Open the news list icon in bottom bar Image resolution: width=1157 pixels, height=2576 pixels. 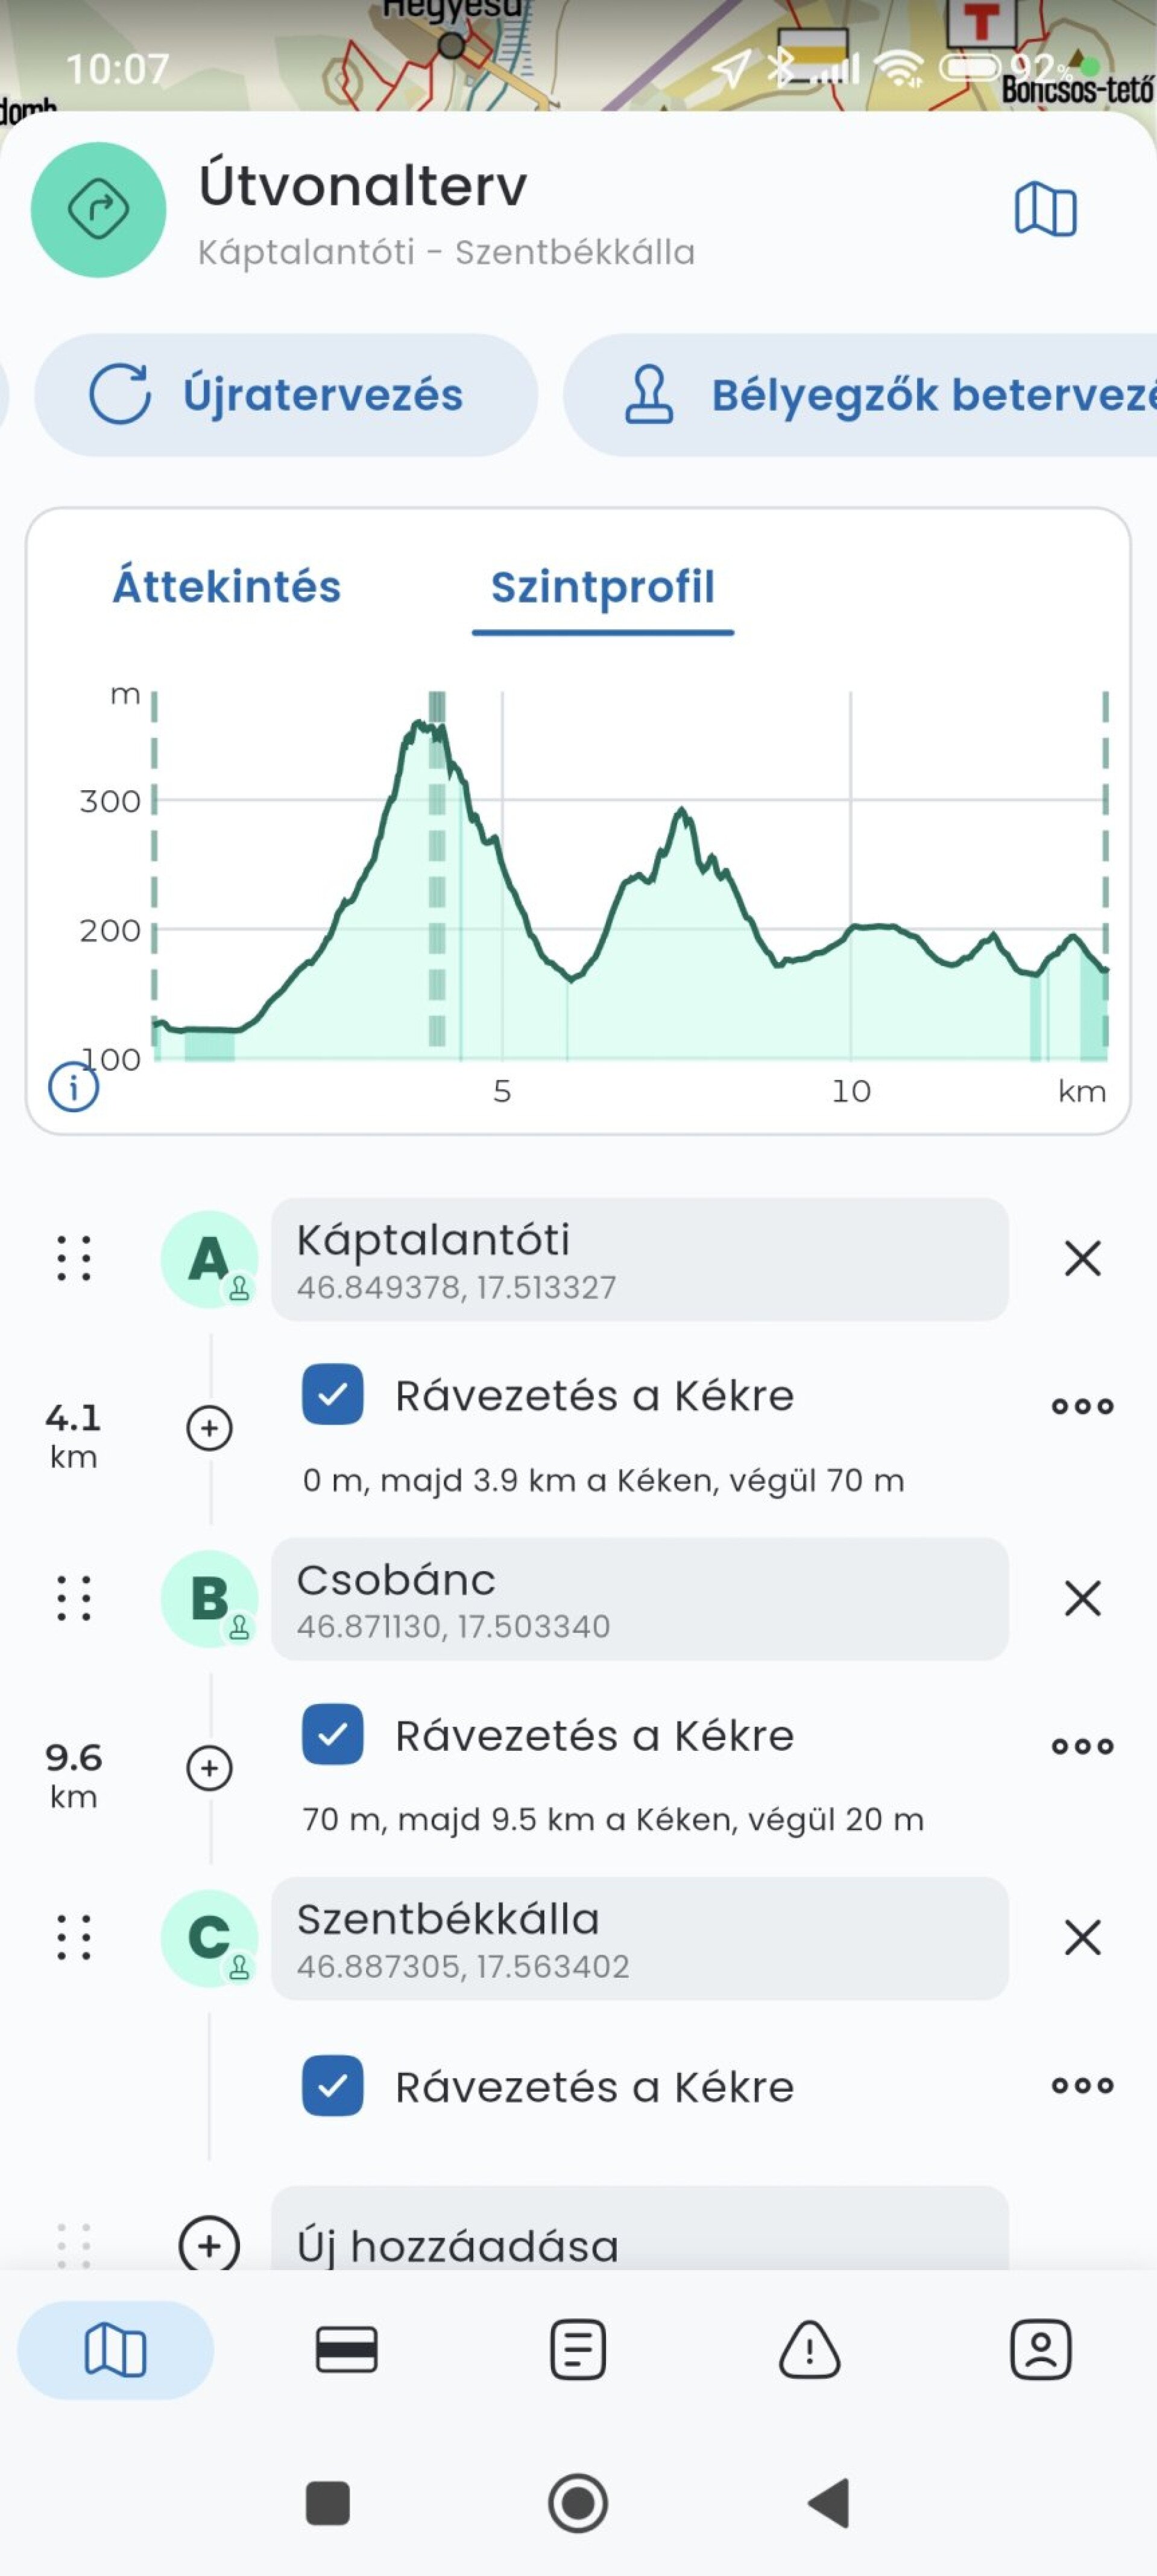[x=578, y=2349]
